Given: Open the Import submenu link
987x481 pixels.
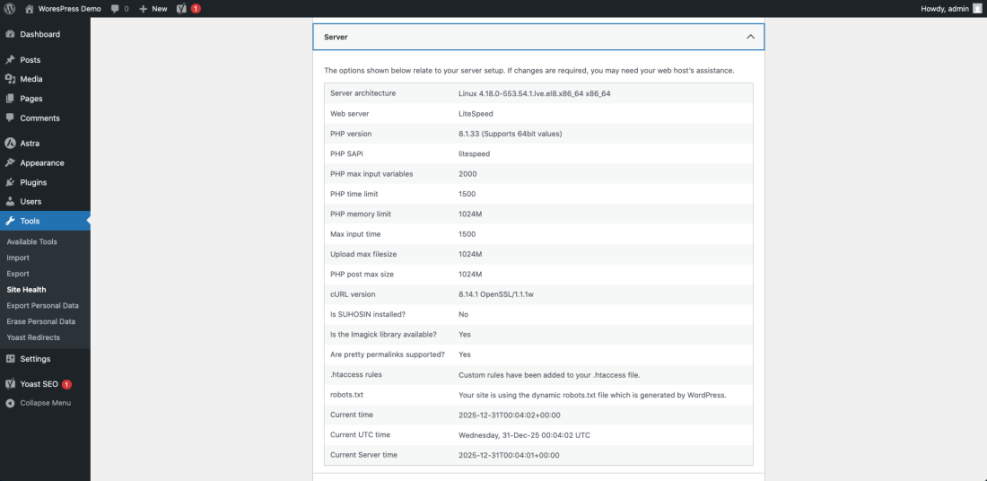Looking at the screenshot, I should click(x=18, y=257).
